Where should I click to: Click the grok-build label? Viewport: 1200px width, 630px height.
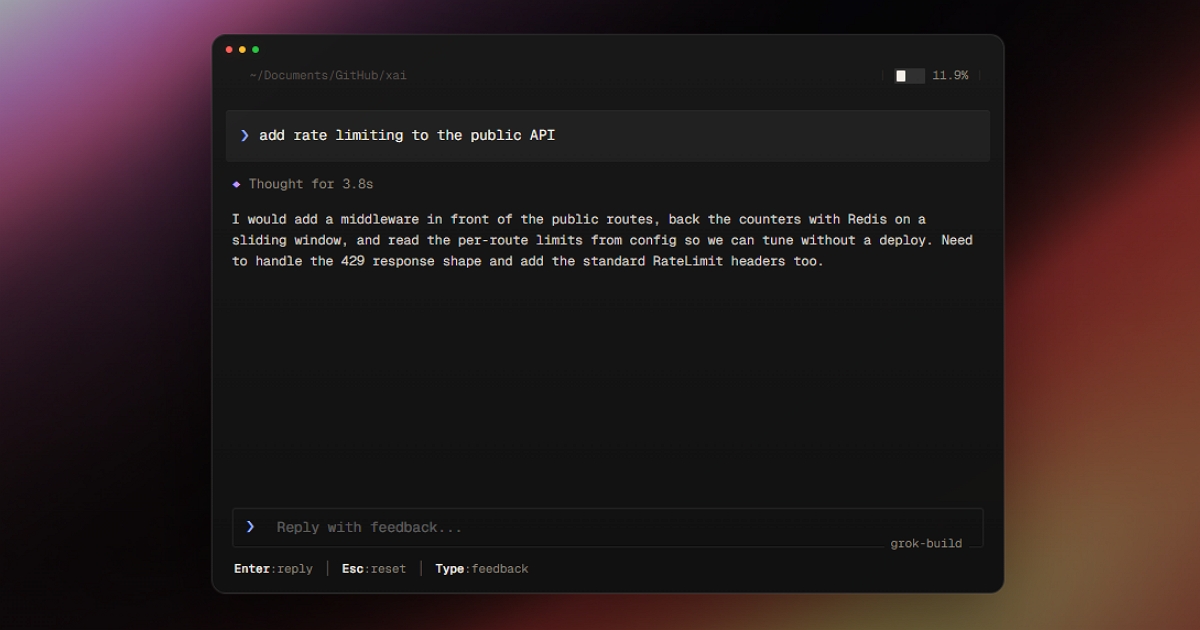(x=926, y=544)
